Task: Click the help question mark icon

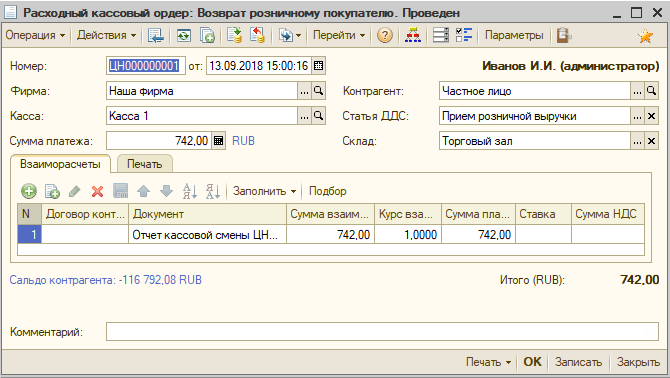Action: click(385, 35)
